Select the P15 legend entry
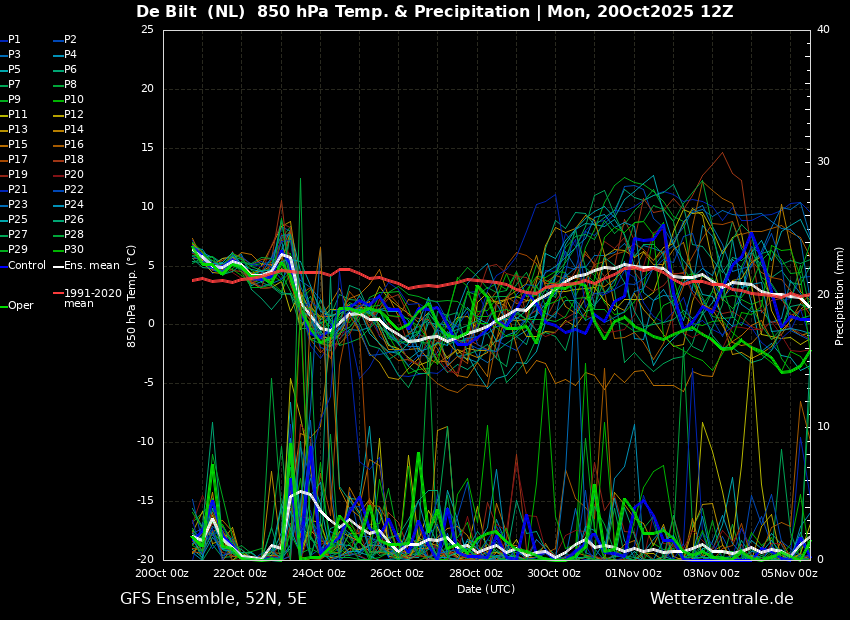This screenshot has width=850, height=620. point(13,144)
